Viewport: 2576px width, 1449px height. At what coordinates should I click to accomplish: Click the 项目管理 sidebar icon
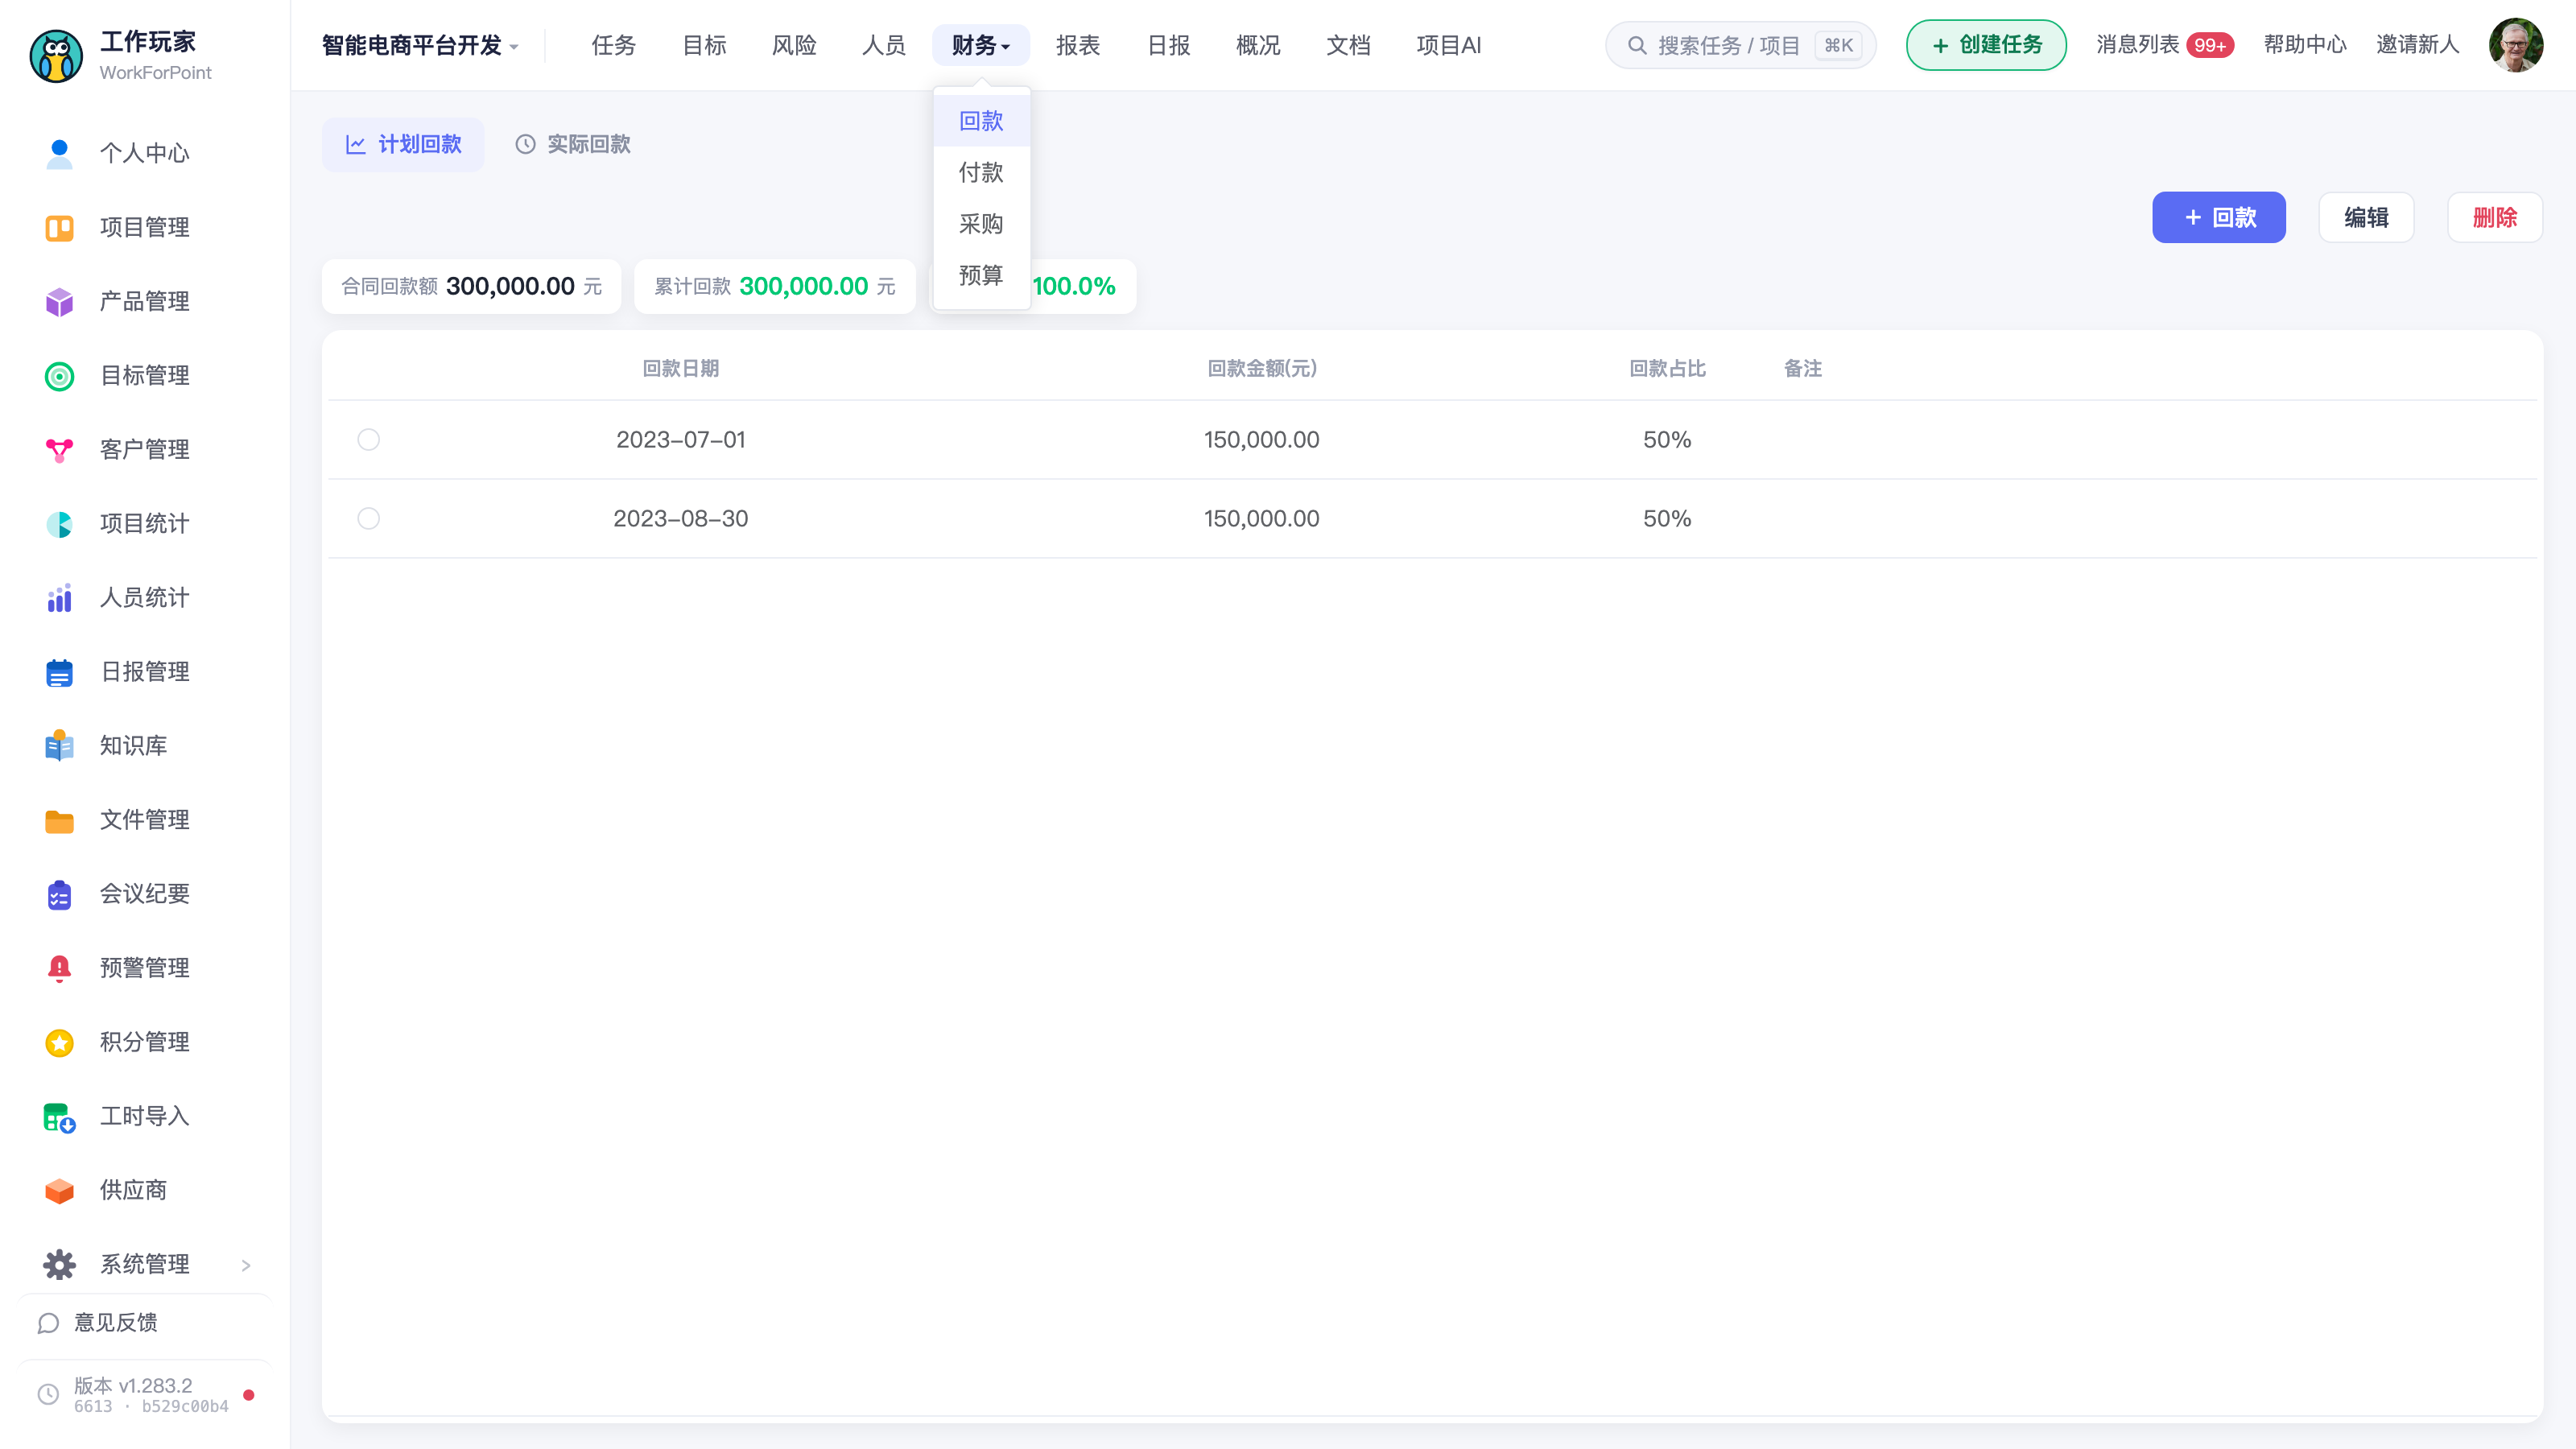pyautogui.click(x=59, y=228)
